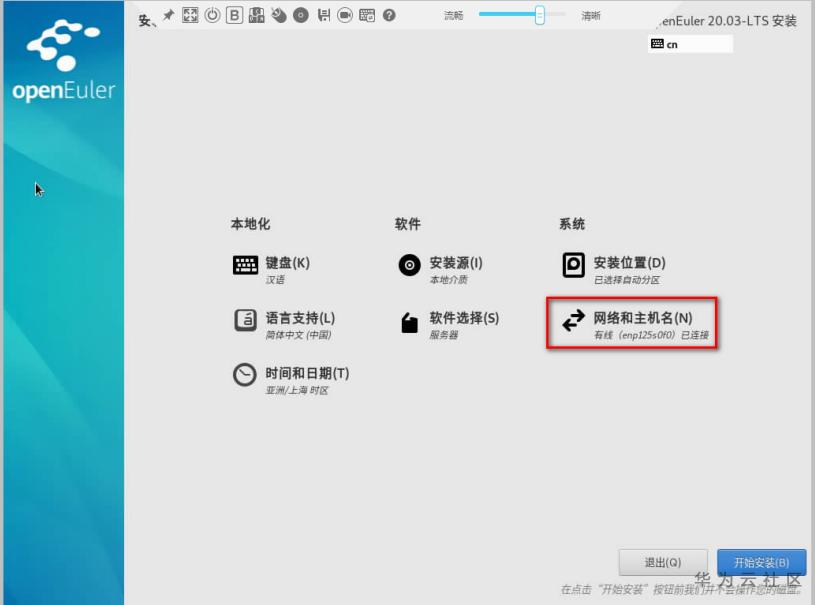This screenshot has height=605, width=815.
Task: Click the 开始安装(B) begin installation button
Action: click(x=761, y=562)
